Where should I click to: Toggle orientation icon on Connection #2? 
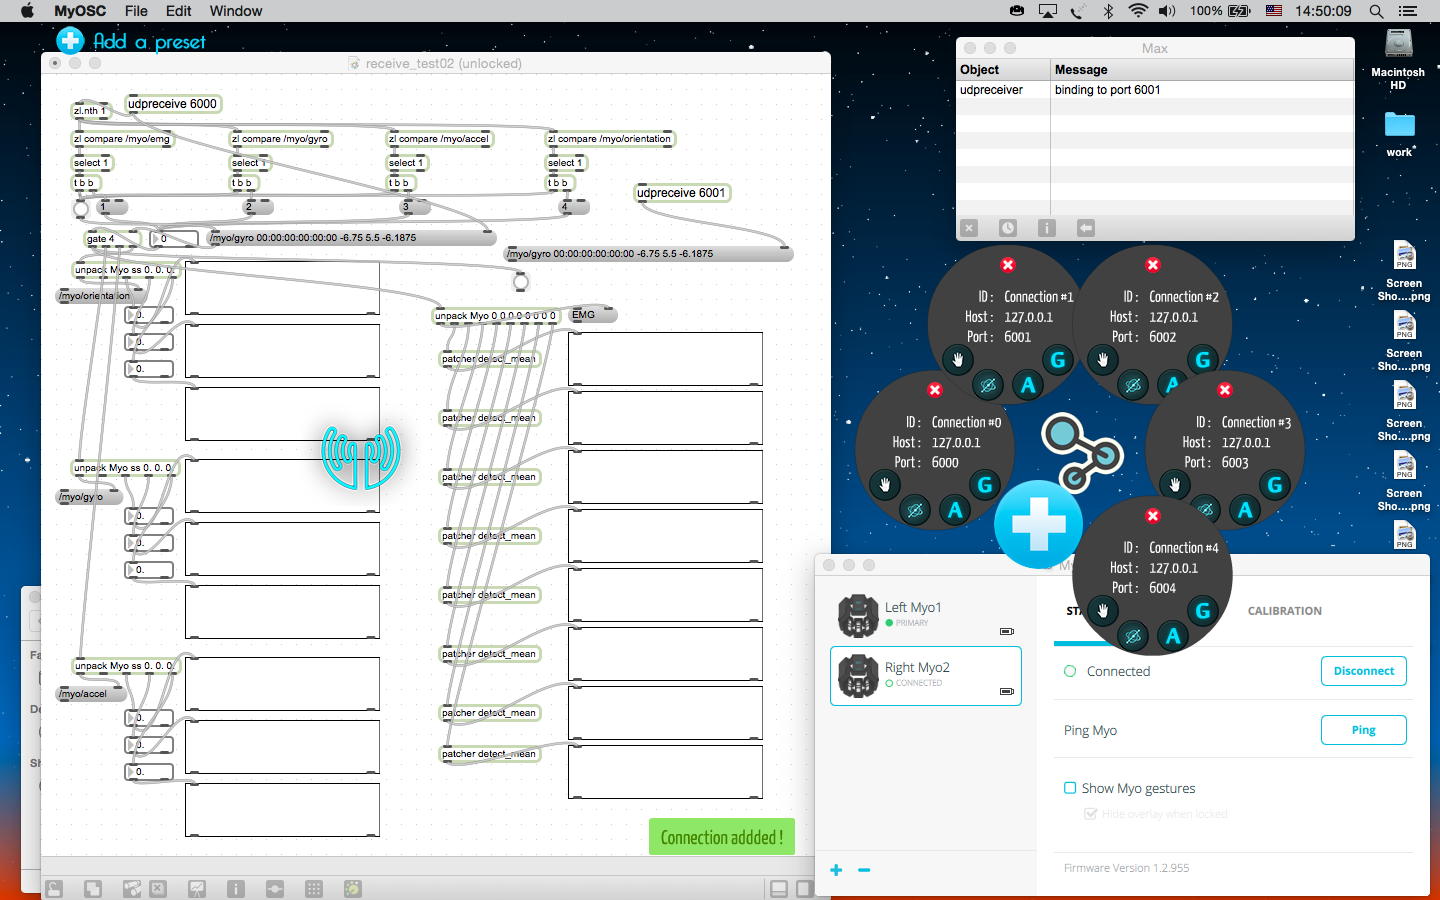[x=1133, y=385]
